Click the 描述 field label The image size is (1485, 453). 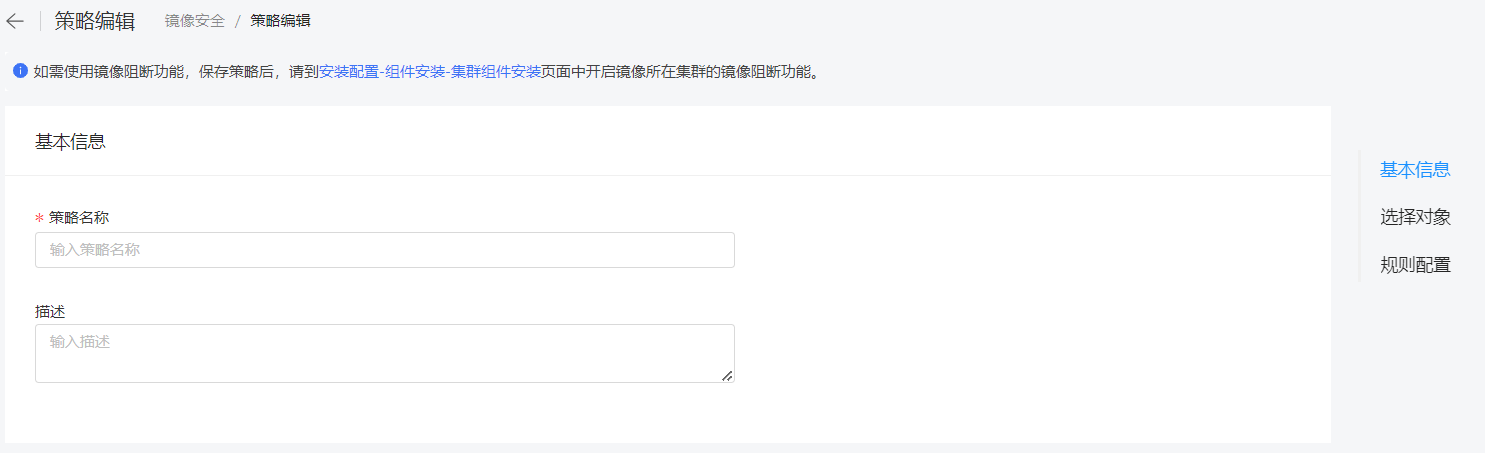[x=50, y=312]
